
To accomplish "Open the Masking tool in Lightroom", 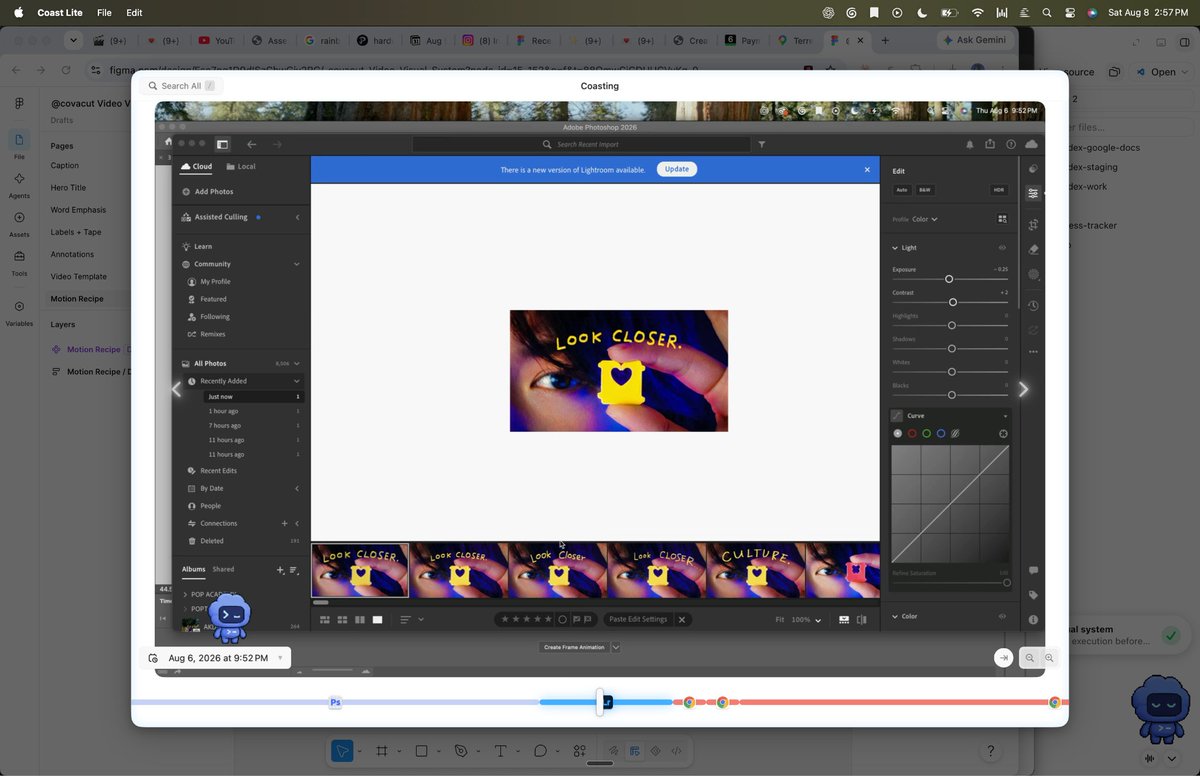I will click(1033, 274).
